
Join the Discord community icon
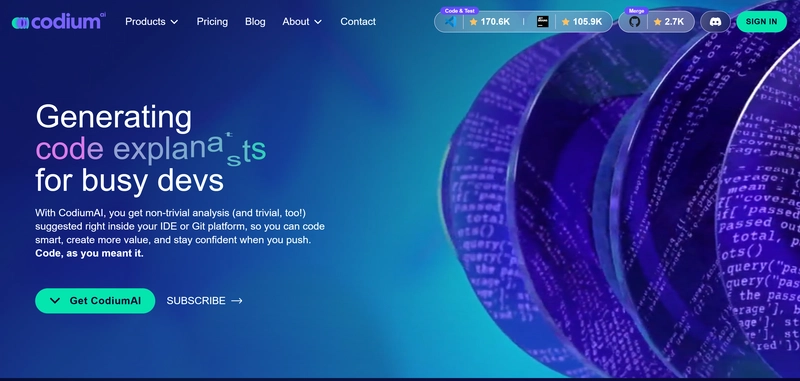click(x=715, y=21)
